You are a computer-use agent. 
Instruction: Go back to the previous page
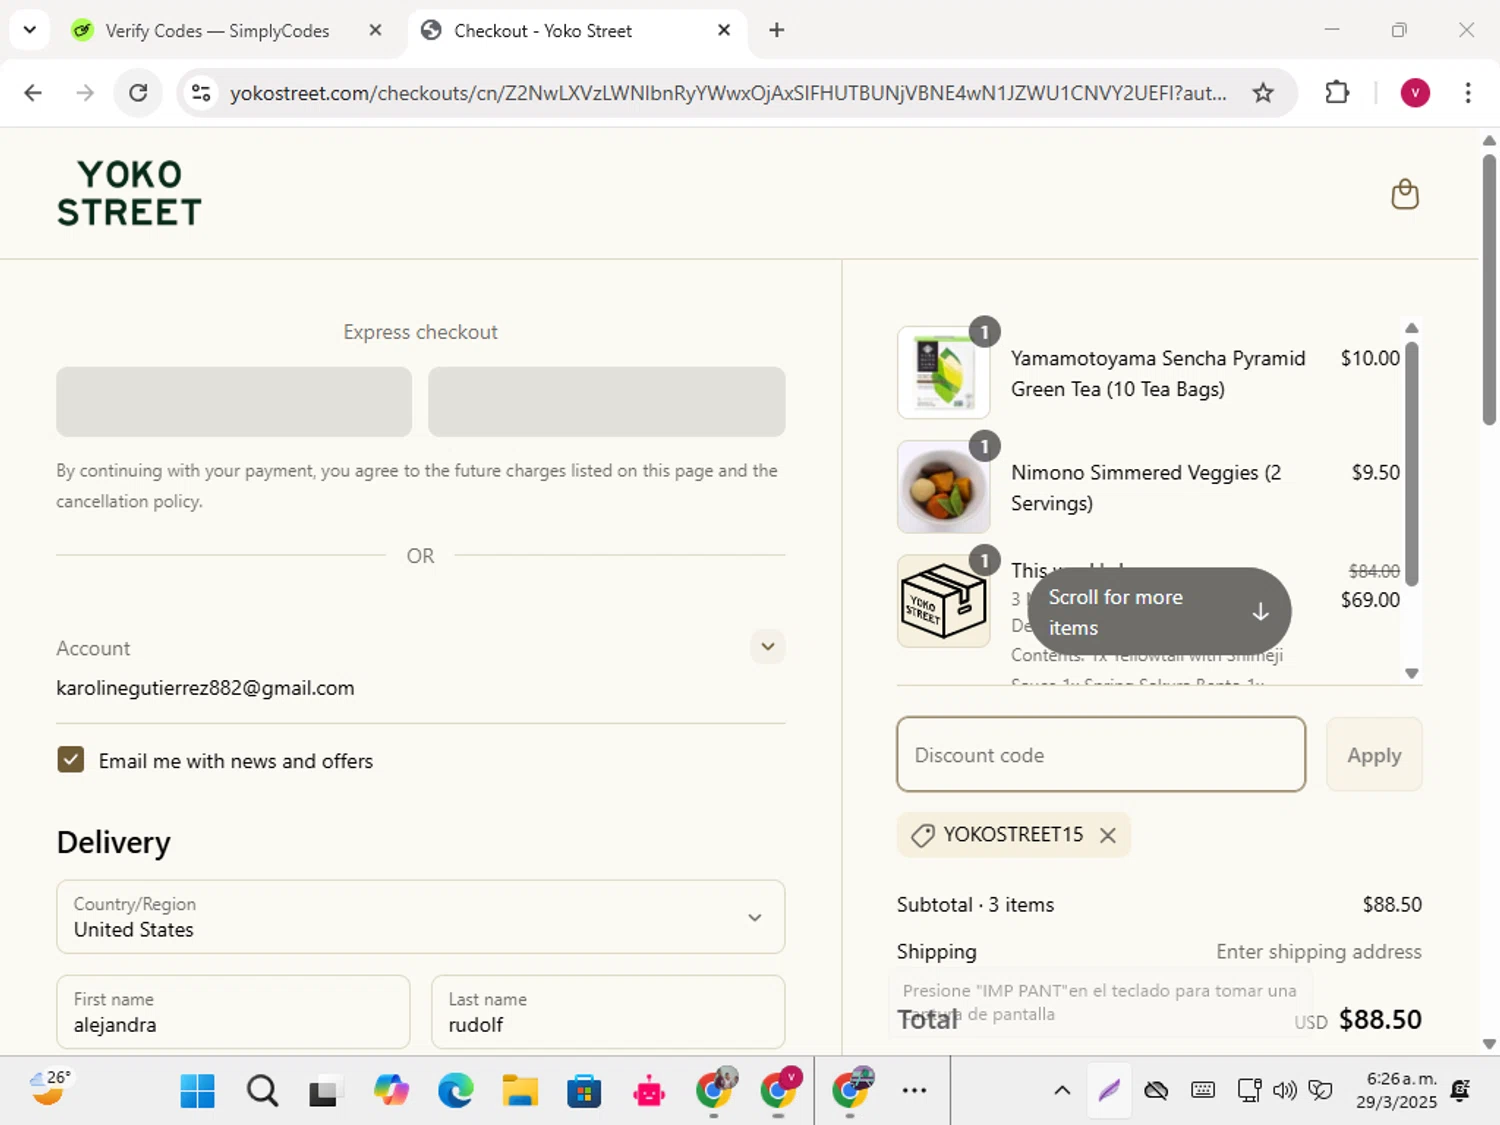[x=33, y=93]
